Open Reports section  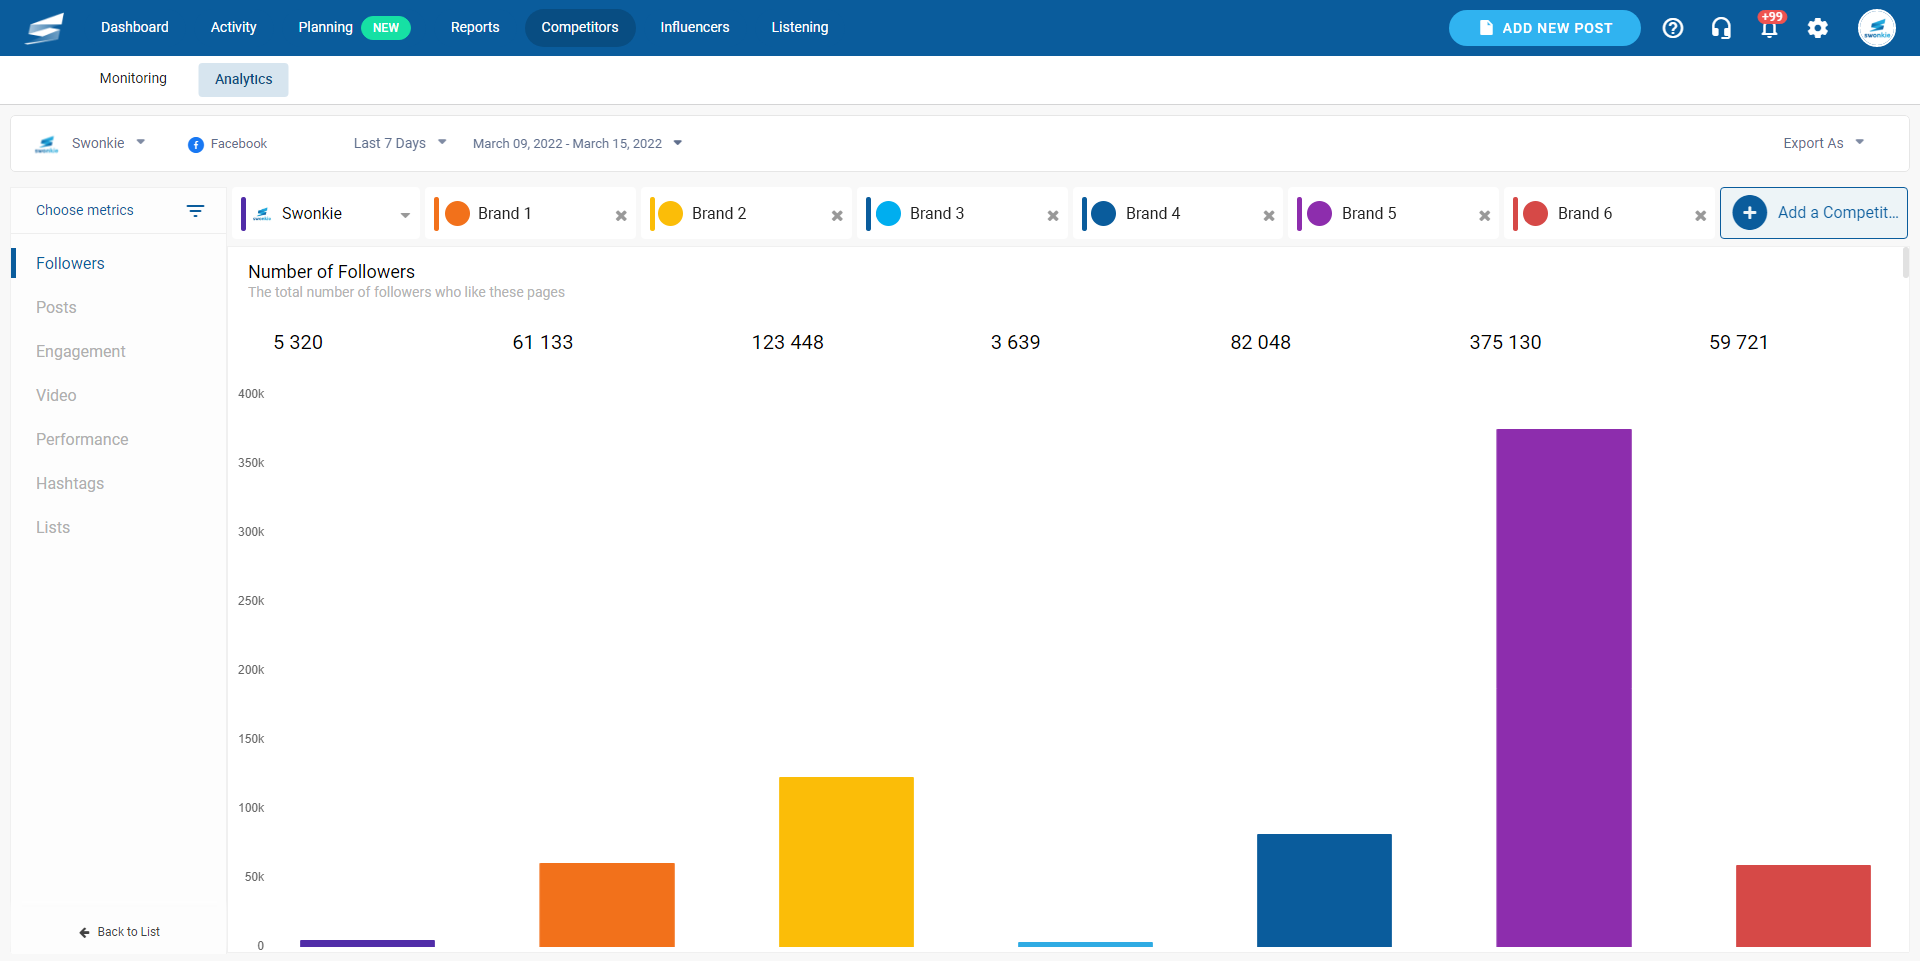tap(475, 28)
